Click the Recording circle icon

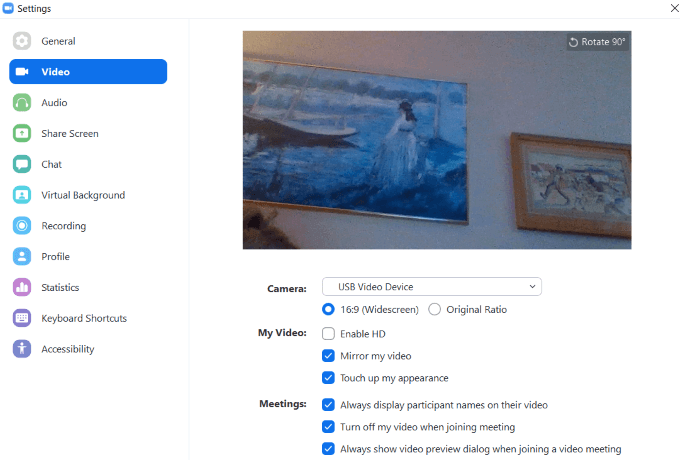pos(22,226)
